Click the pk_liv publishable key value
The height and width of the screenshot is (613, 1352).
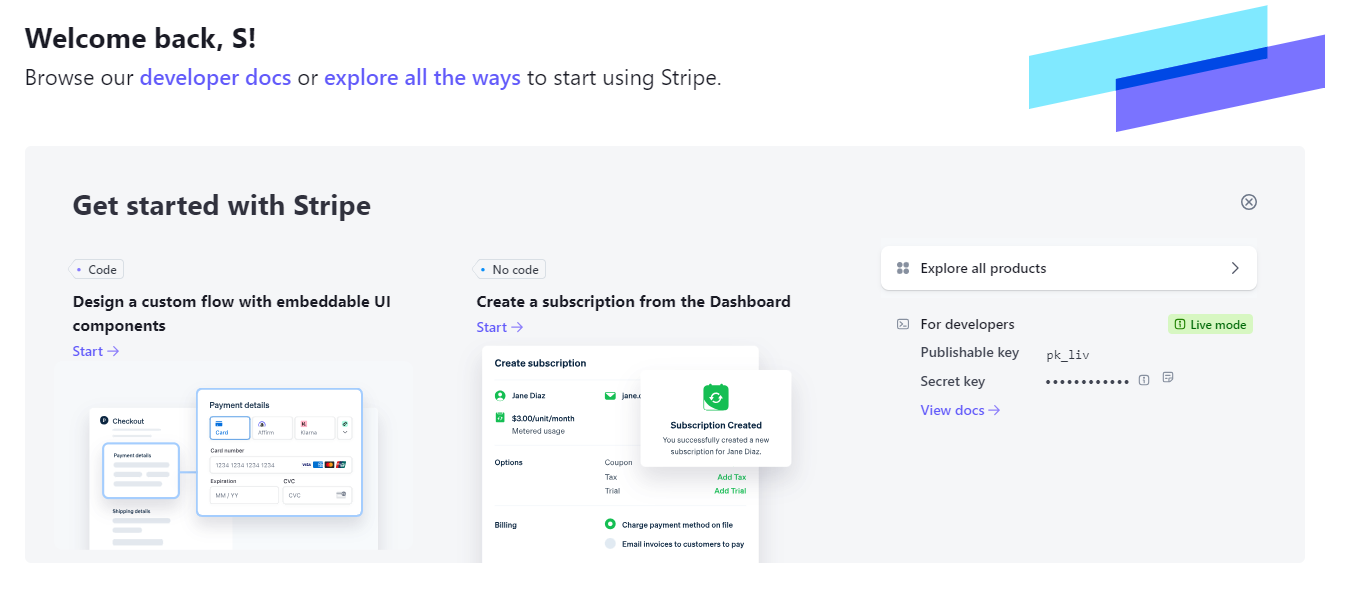[x=1066, y=354]
